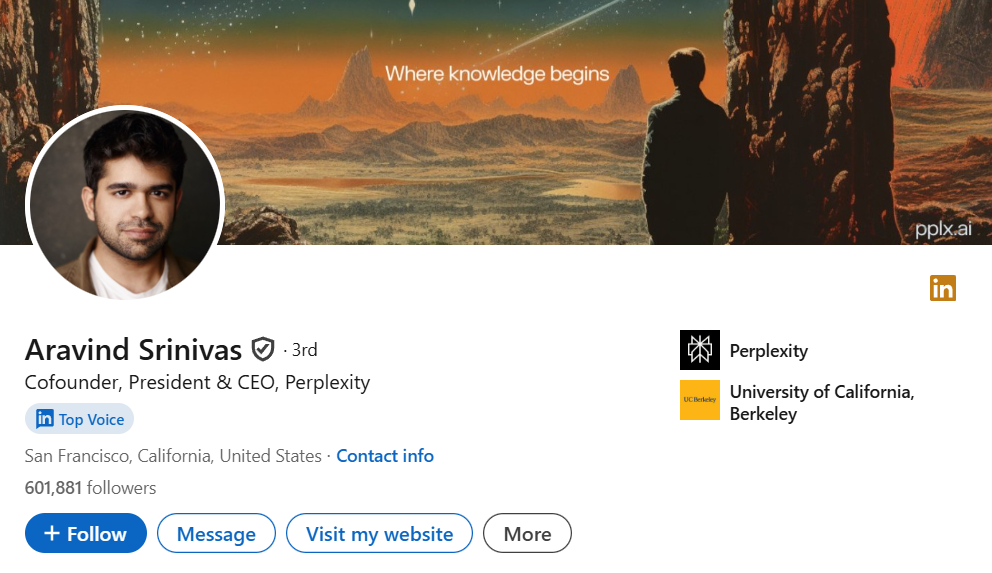Click the UC Berkeley logo icon
992x573 pixels.
(x=699, y=400)
